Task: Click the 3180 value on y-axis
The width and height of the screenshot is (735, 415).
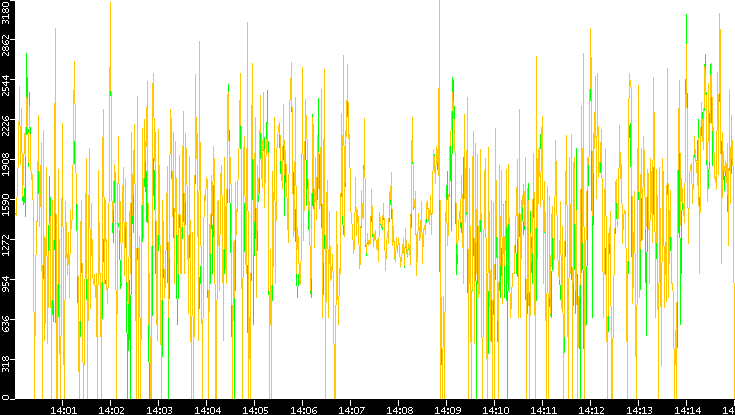Action: pyautogui.click(x=6, y=11)
